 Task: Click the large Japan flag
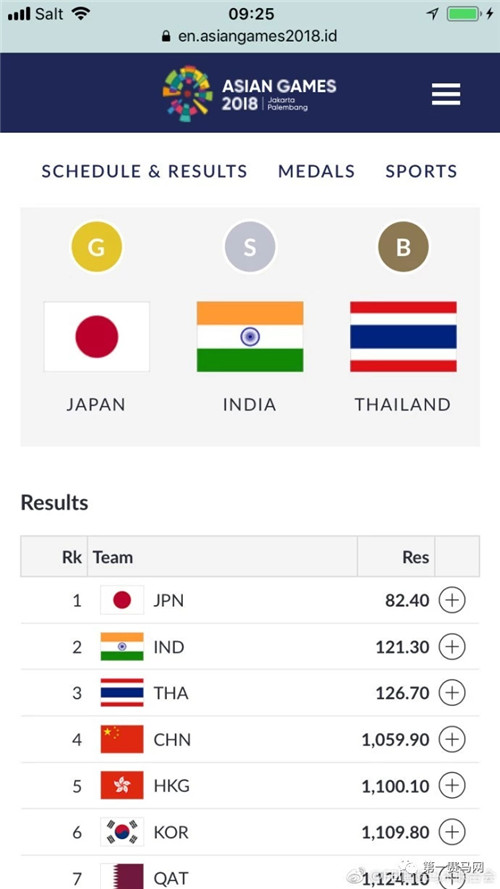[x=97, y=337]
